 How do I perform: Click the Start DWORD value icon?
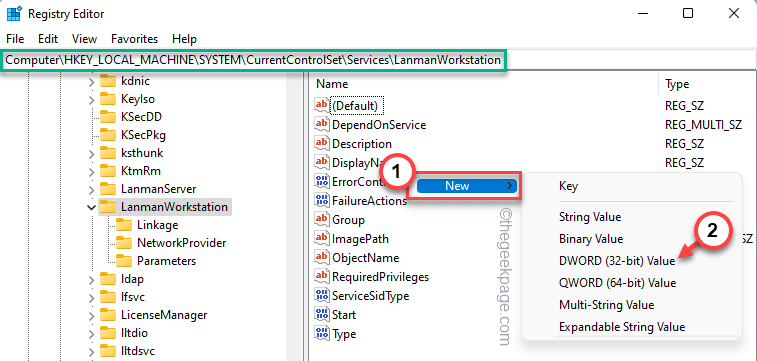[321, 315]
